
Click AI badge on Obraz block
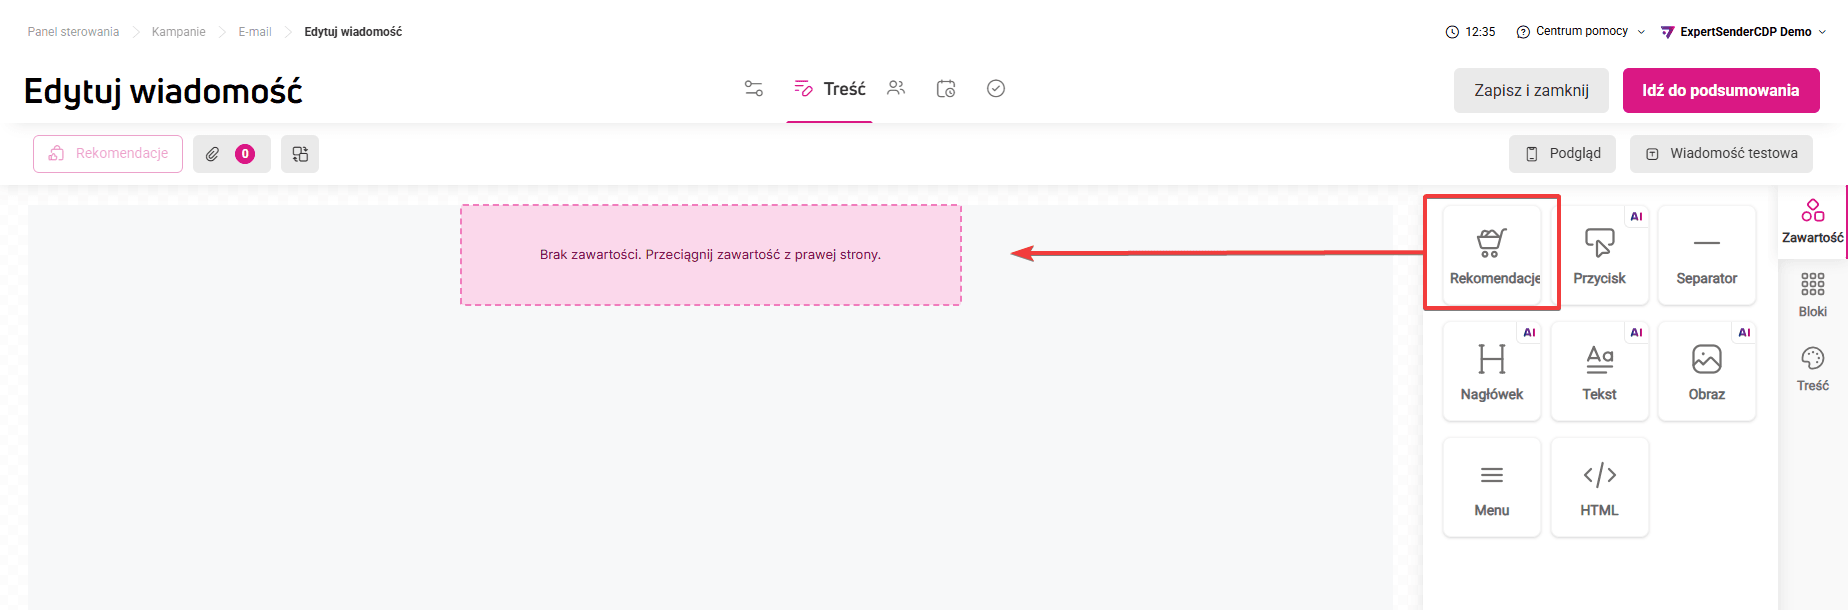[1744, 332]
